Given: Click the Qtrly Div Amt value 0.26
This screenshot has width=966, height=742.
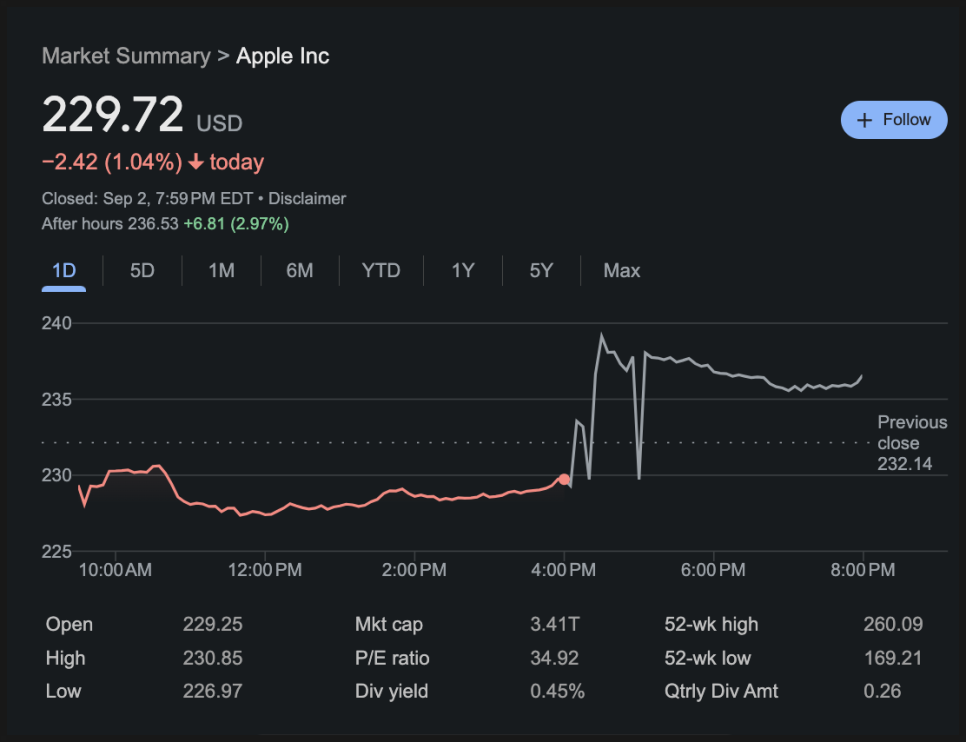Looking at the screenshot, I should [x=882, y=691].
